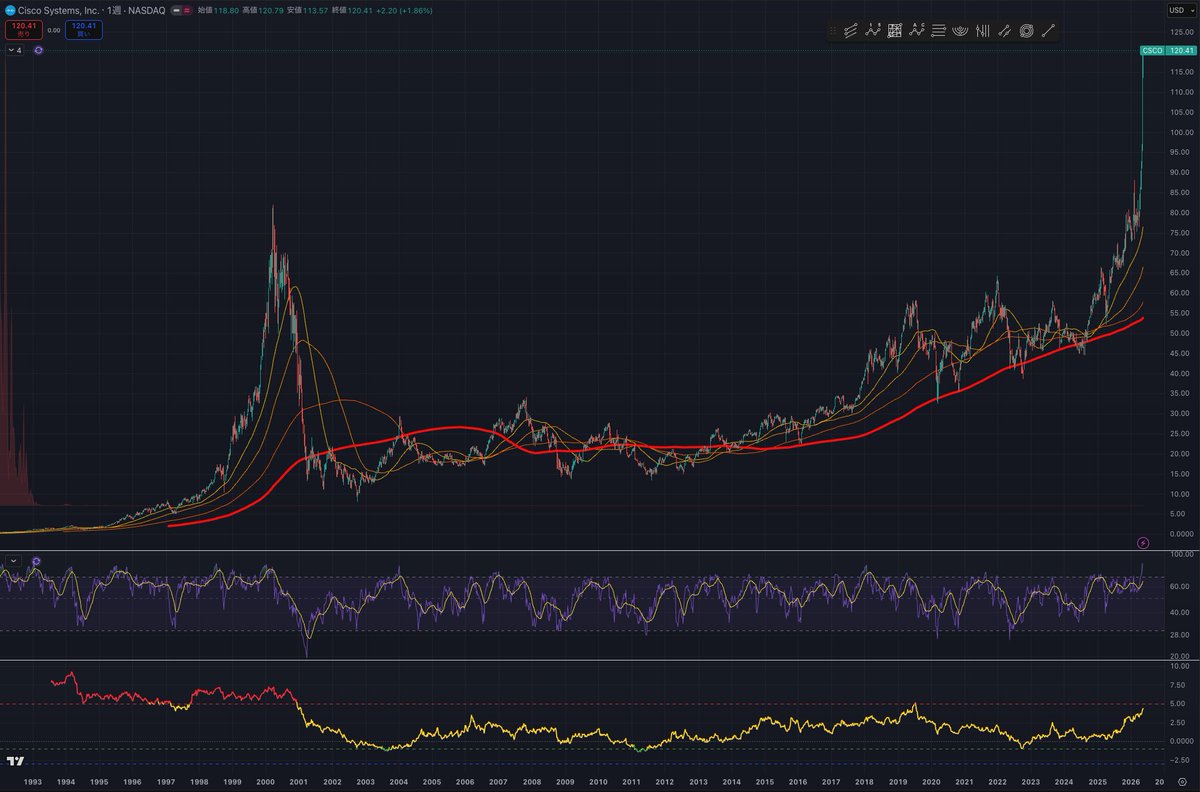The image size is (1200, 792).
Task: Select the parallel channel drawing tool
Action: pyautogui.click(x=851, y=31)
